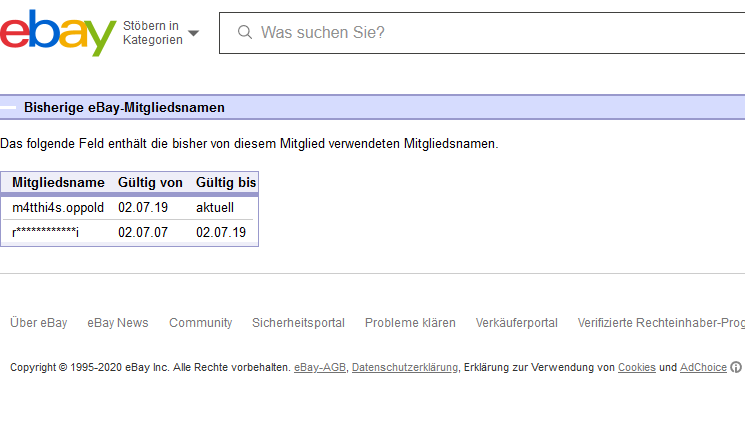The width and height of the screenshot is (745, 442).
Task: Open the eBay News footer link
Action: coord(118,323)
